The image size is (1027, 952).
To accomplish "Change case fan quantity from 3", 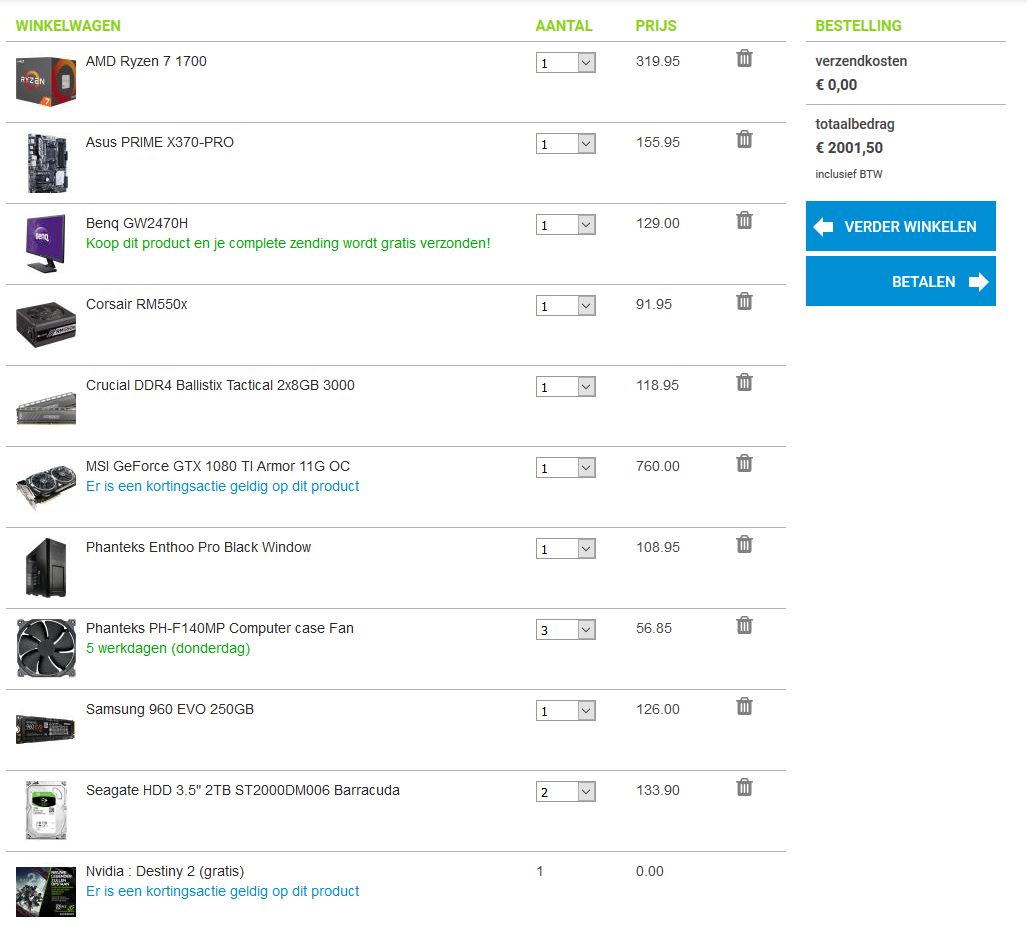I will pyautogui.click(x=566, y=630).
